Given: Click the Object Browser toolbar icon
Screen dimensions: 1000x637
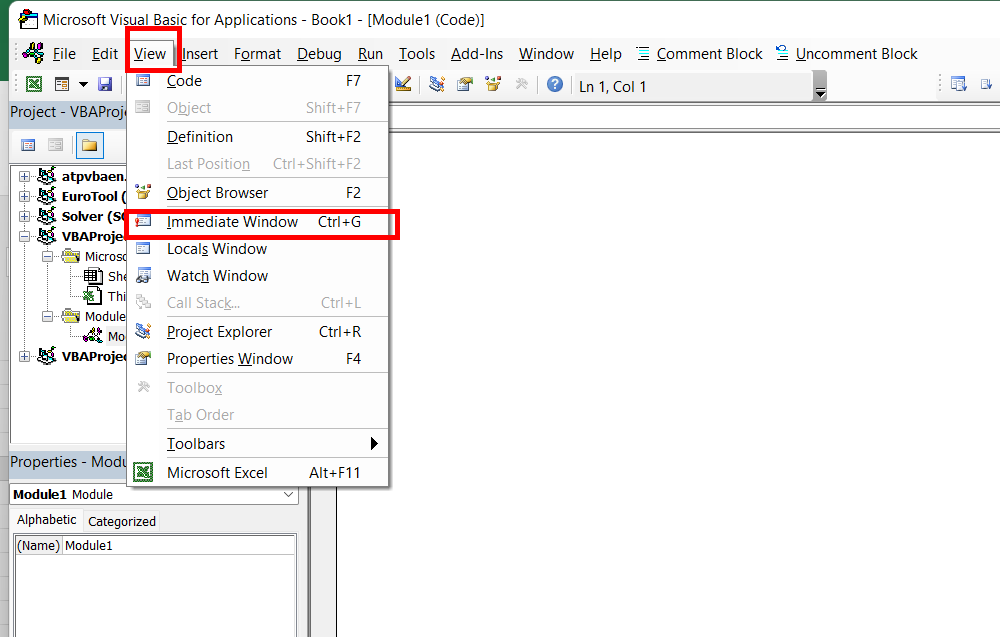Looking at the screenshot, I should (x=493, y=84).
